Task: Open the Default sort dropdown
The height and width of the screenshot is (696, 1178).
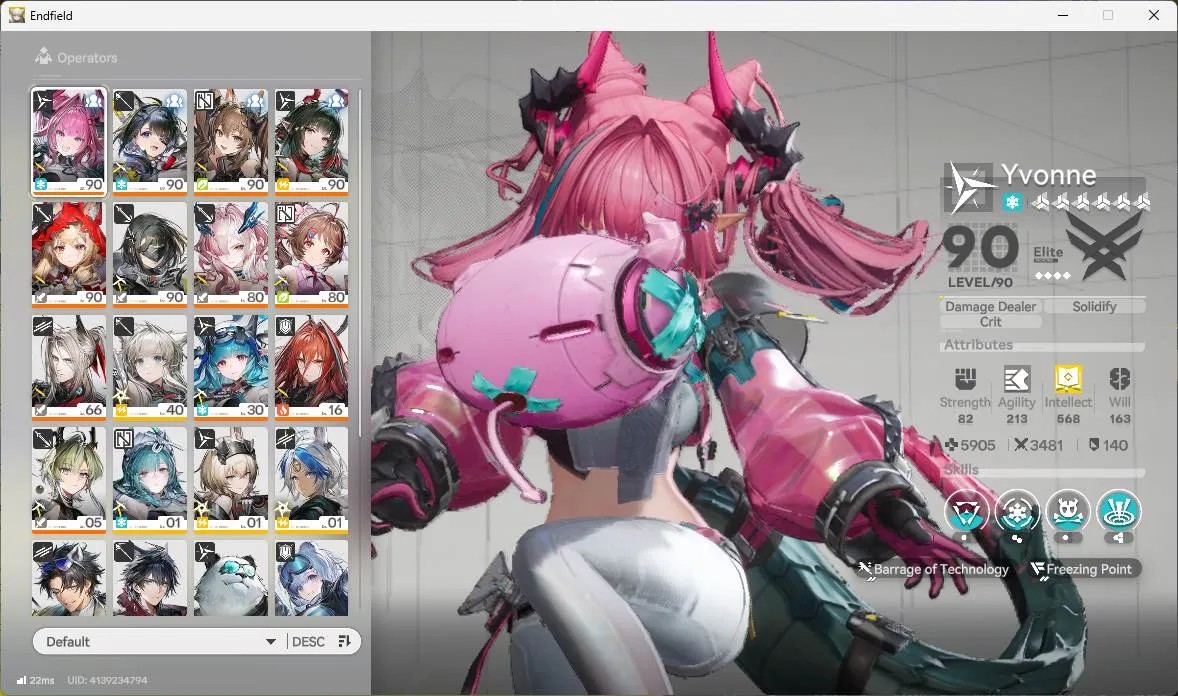Action: (158, 641)
